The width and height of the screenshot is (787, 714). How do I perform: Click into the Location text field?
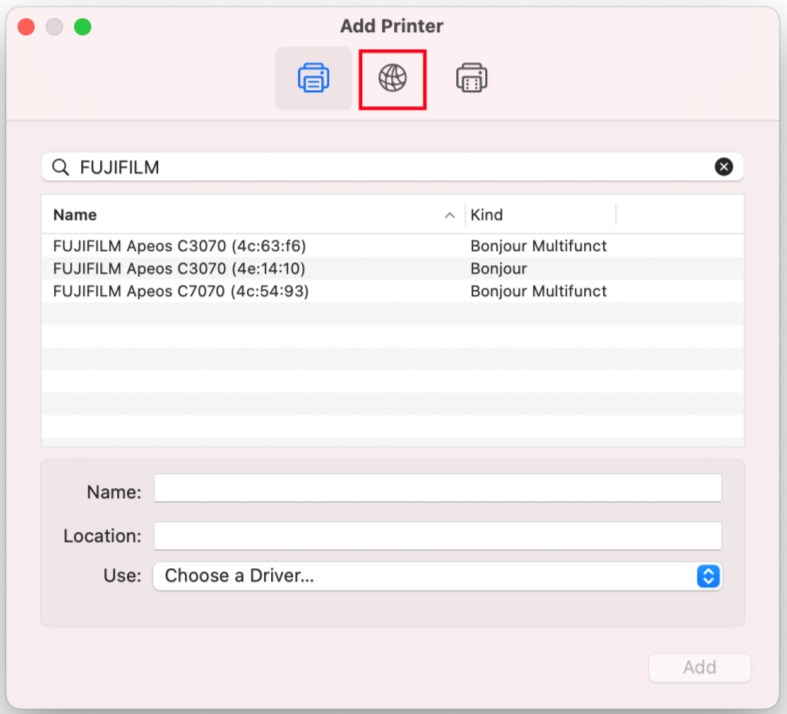click(438, 535)
